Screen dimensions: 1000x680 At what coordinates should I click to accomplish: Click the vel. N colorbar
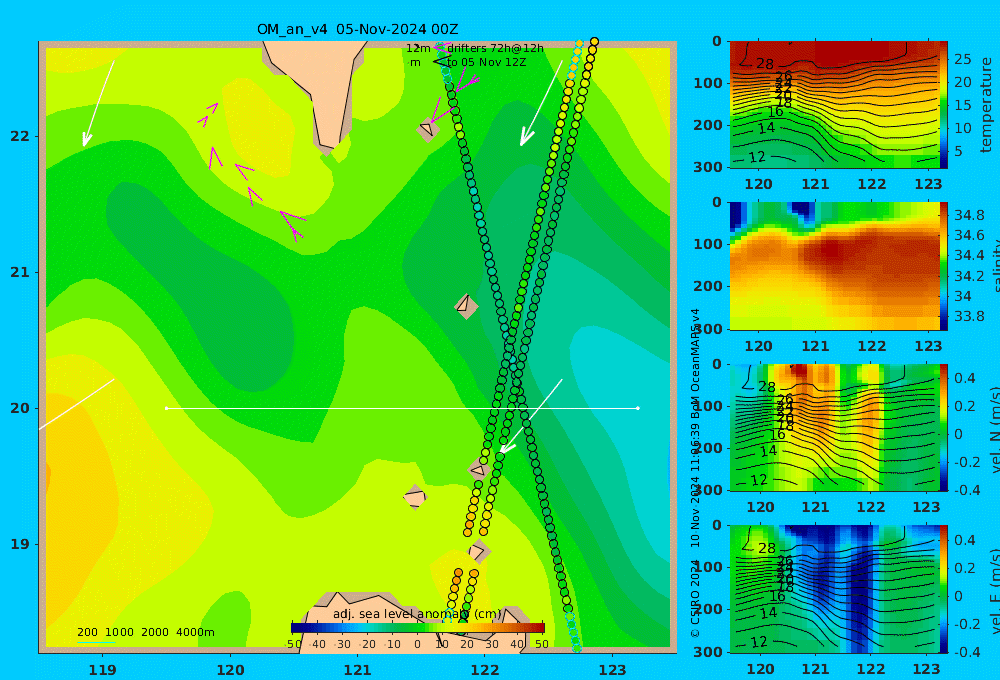click(944, 427)
